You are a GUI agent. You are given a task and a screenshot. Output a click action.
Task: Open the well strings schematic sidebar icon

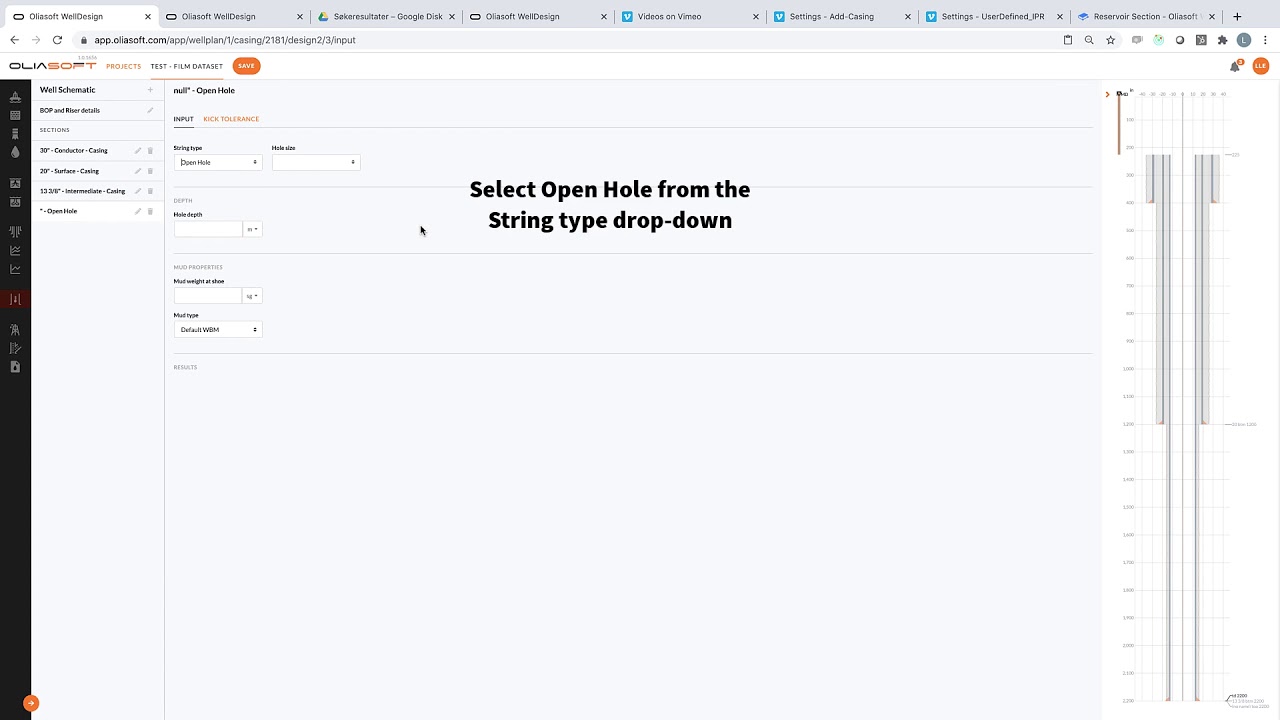coord(15,232)
